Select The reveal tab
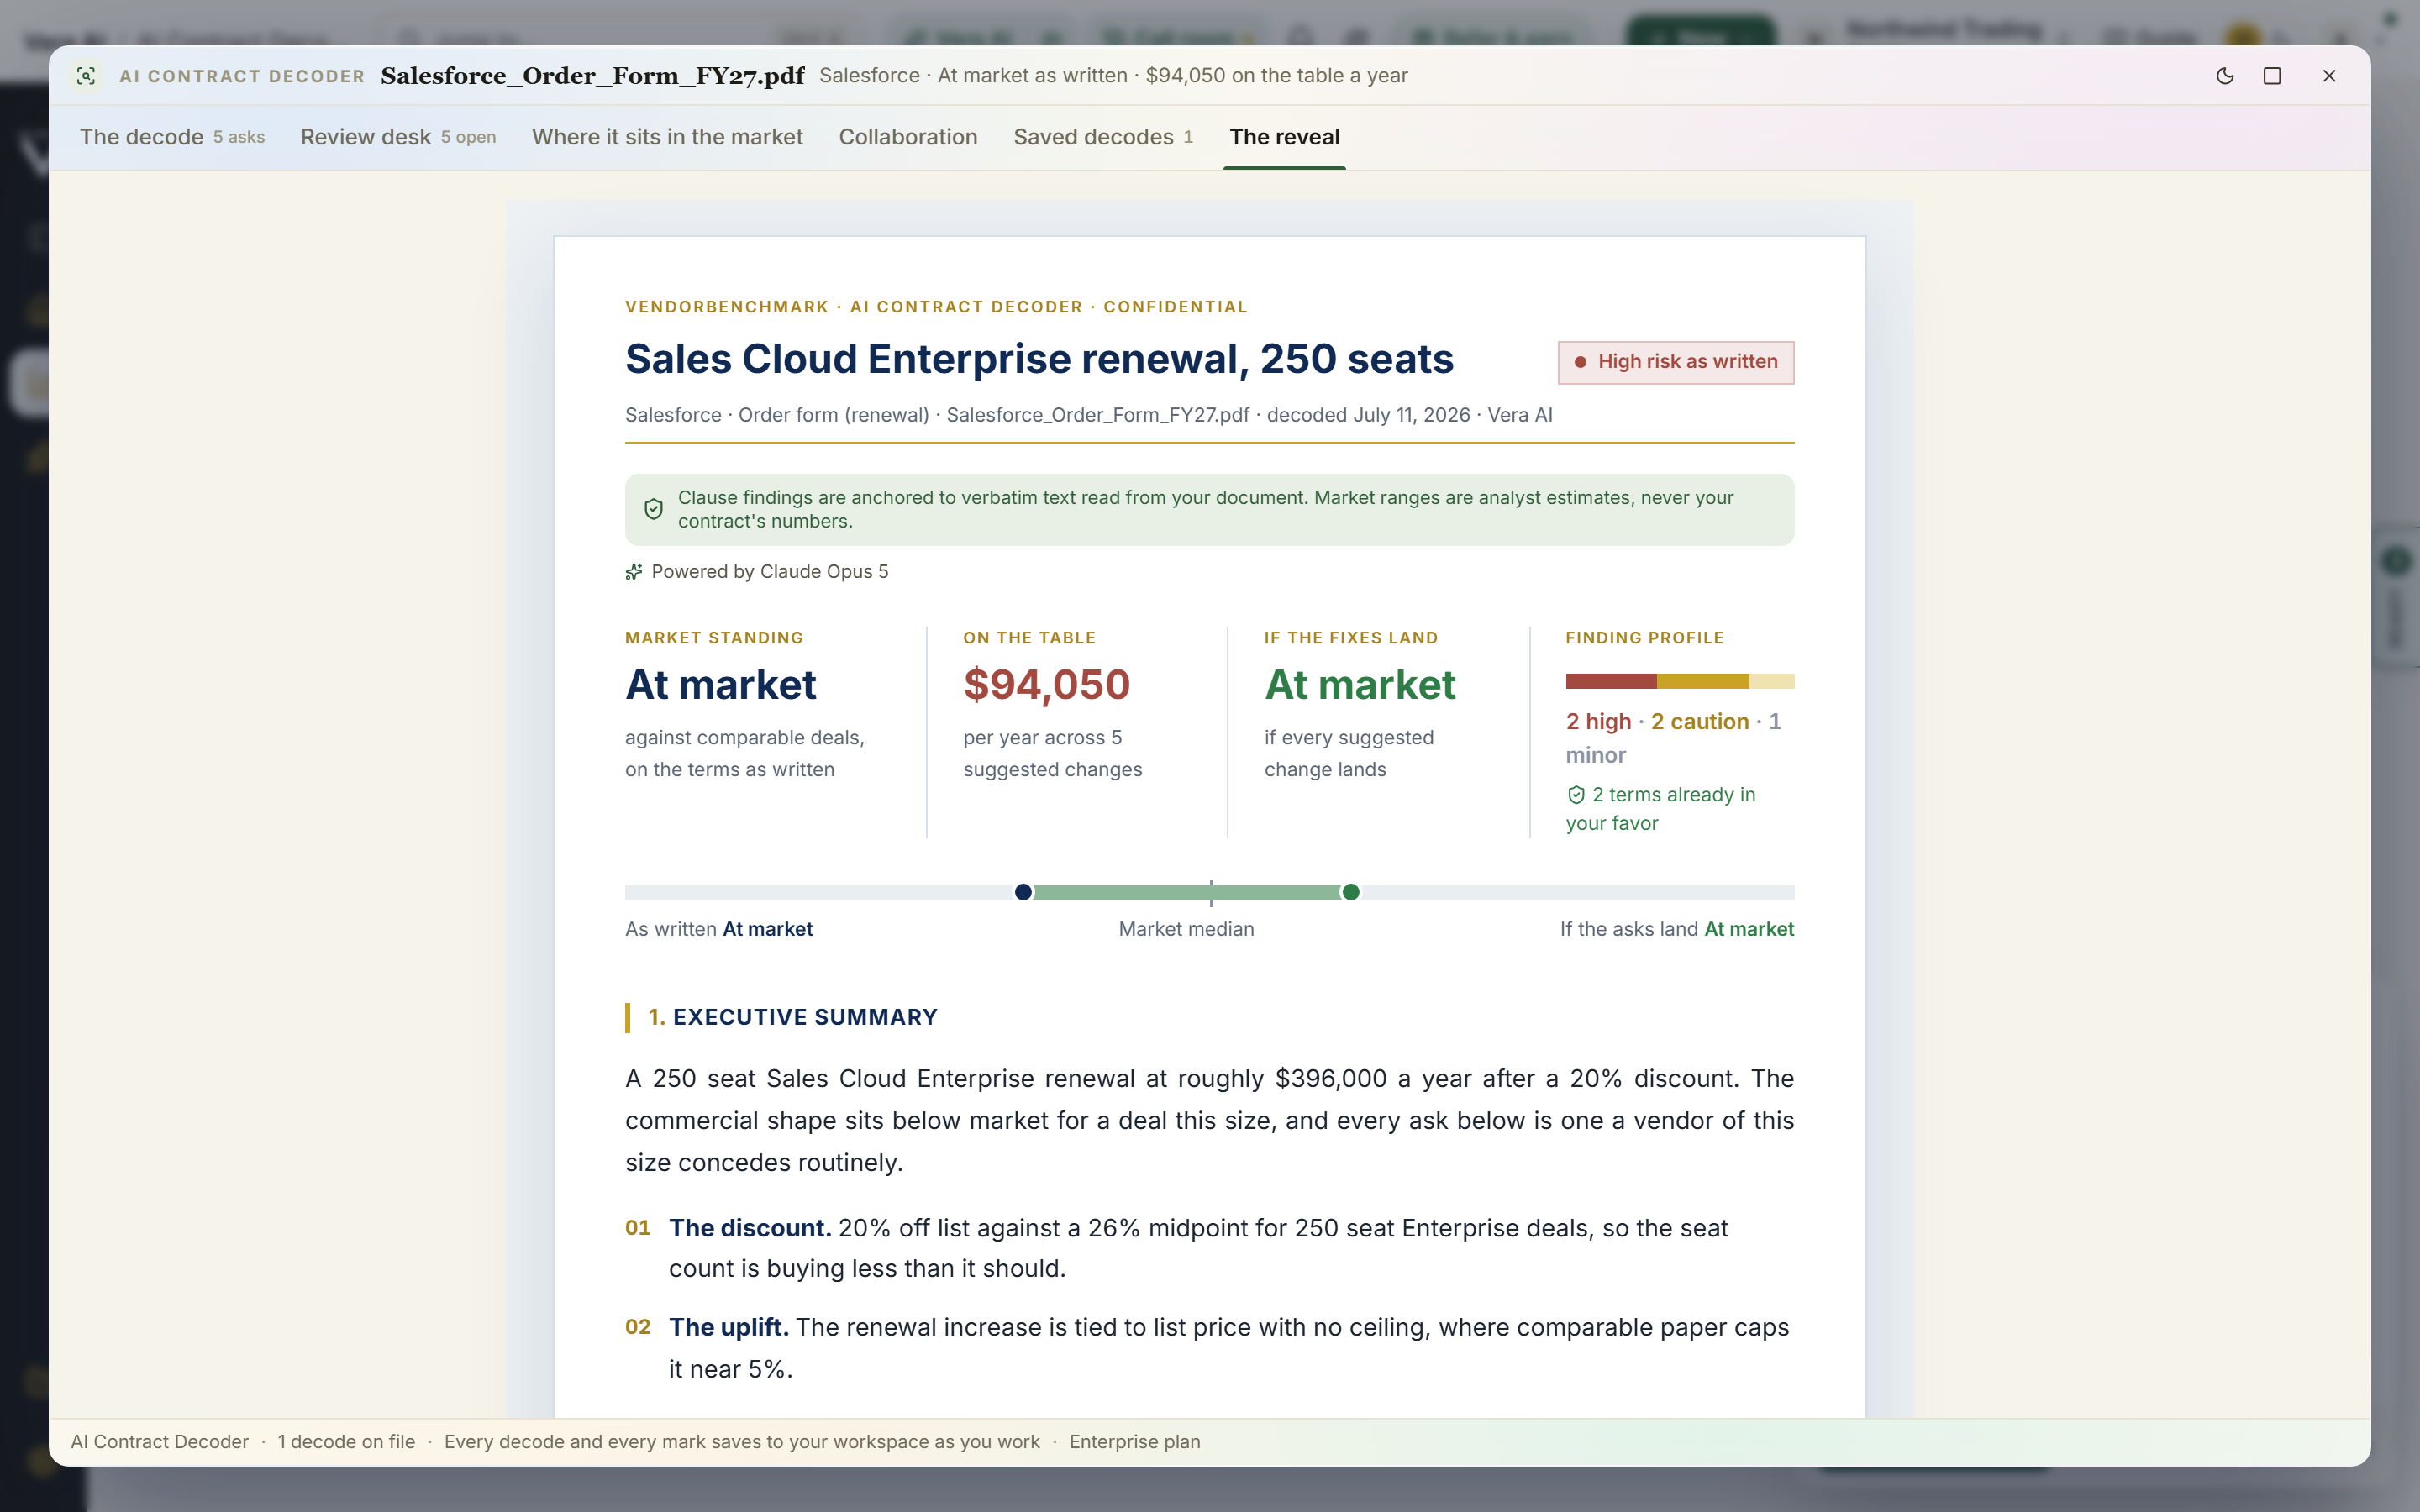Image resolution: width=2420 pixels, height=1512 pixels. [1284, 137]
